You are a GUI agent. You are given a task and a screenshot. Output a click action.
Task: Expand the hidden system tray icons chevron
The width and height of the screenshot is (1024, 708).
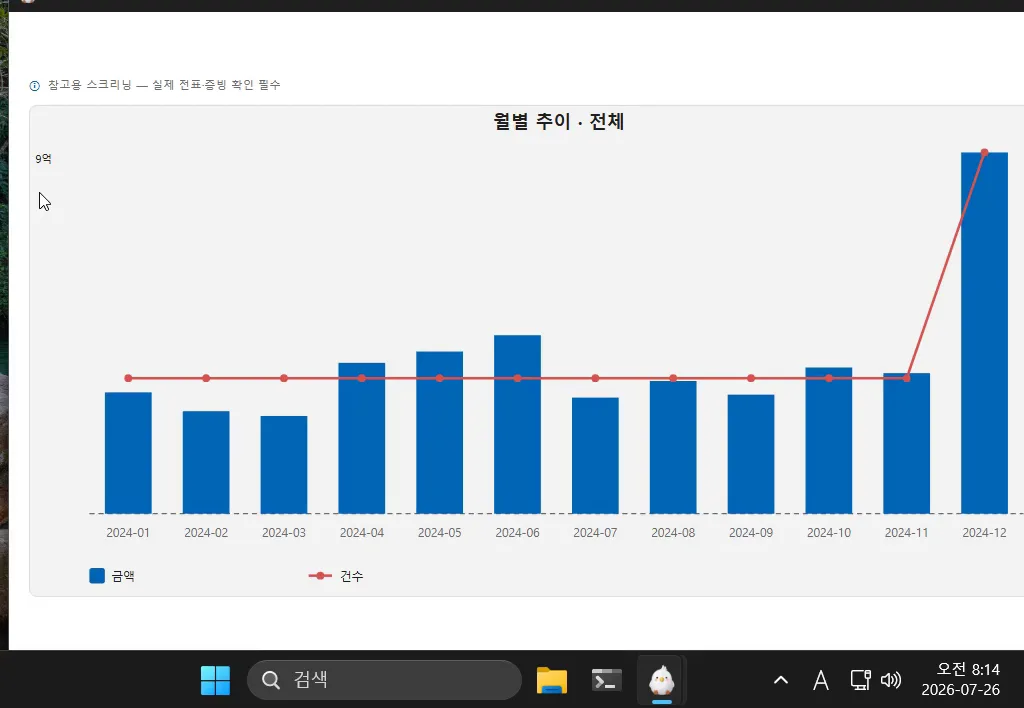point(780,680)
